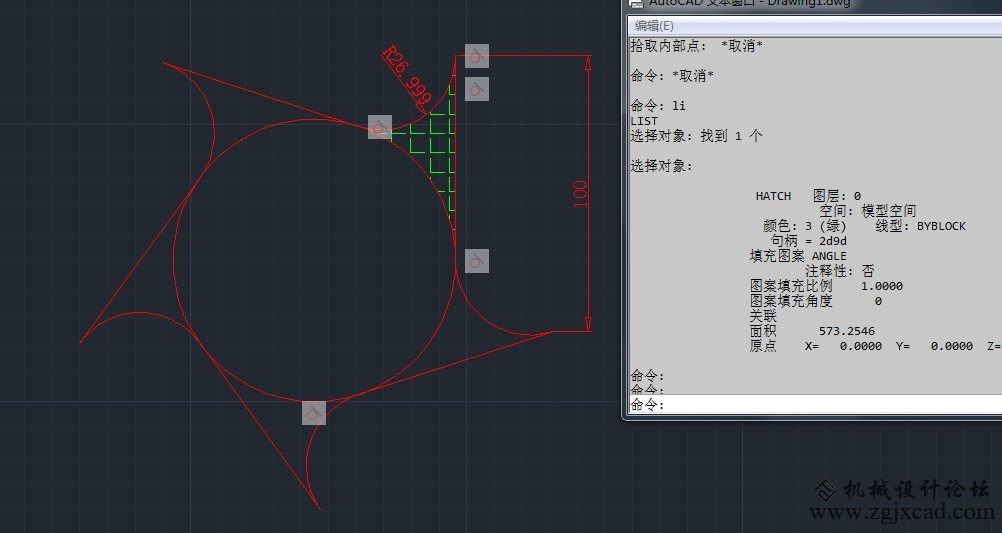Click the '线型: BYBLOCK' value
This screenshot has height=533, width=1002.
click(x=921, y=226)
